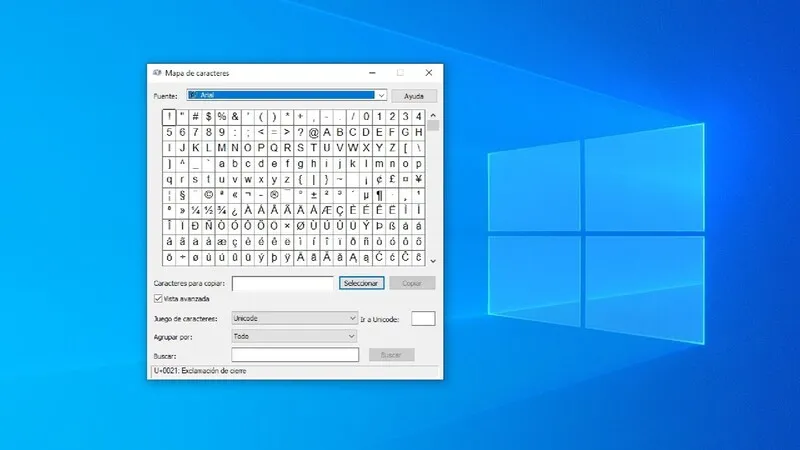Image resolution: width=800 pixels, height=450 pixels.
Task: Select the ¼ one-quarter fraction cell
Action: tap(195, 210)
